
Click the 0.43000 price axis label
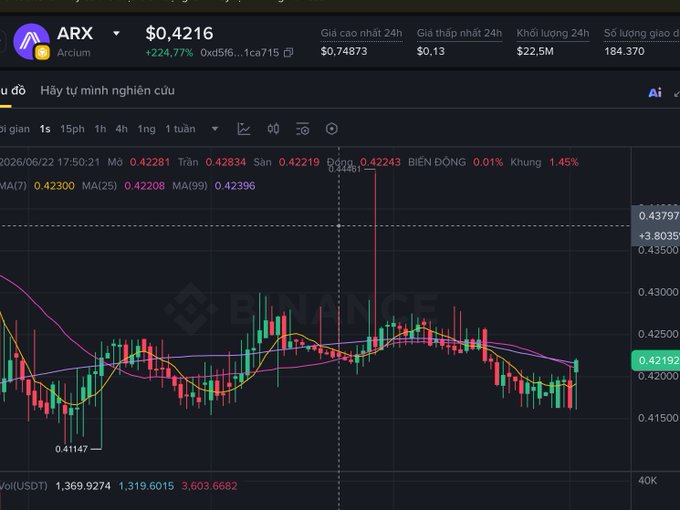pos(658,292)
